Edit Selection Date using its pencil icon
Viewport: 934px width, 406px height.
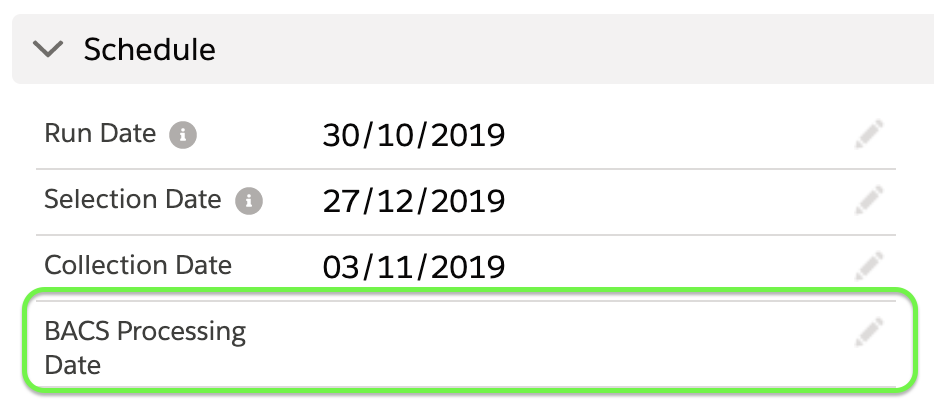[x=870, y=201]
